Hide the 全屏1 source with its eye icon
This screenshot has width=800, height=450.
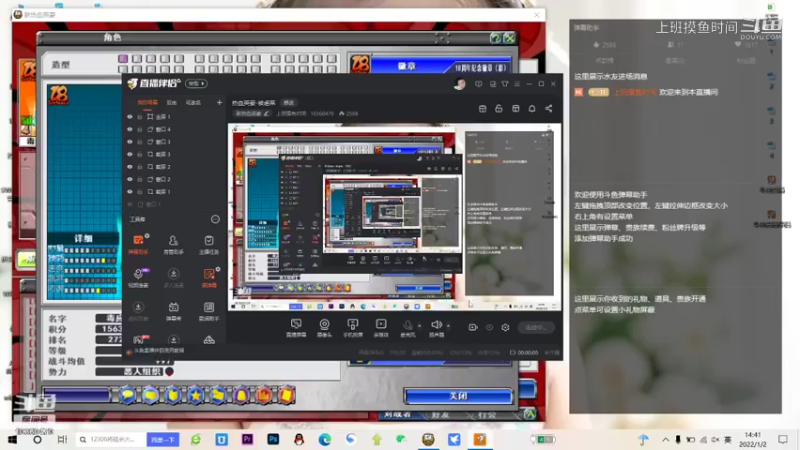tap(130, 117)
